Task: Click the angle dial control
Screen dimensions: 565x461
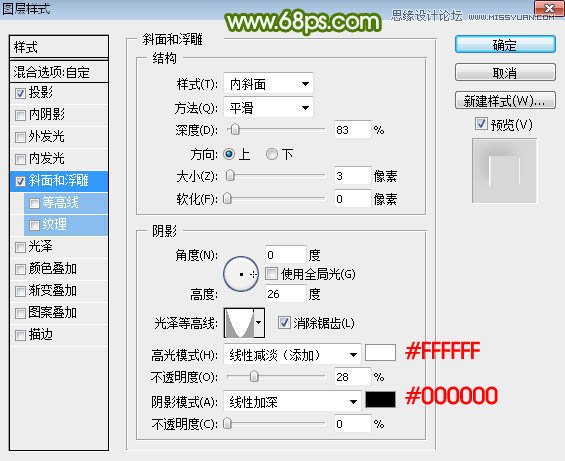Action: (x=241, y=274)
